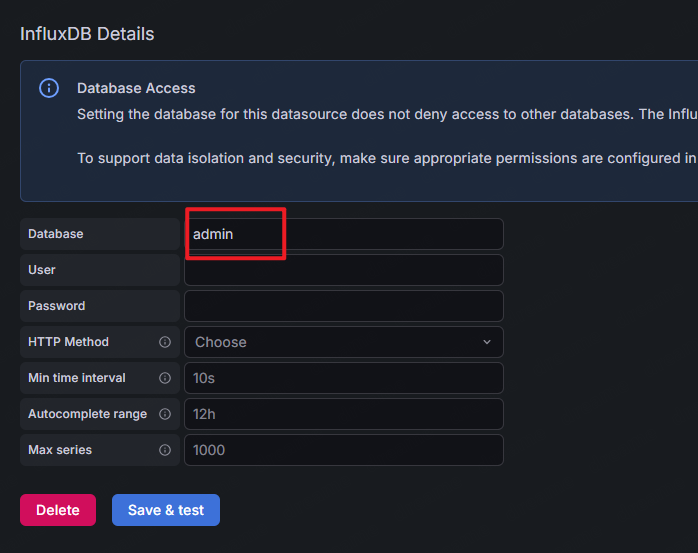
Task: Click the Max series info icon
Action: [165, 450]
